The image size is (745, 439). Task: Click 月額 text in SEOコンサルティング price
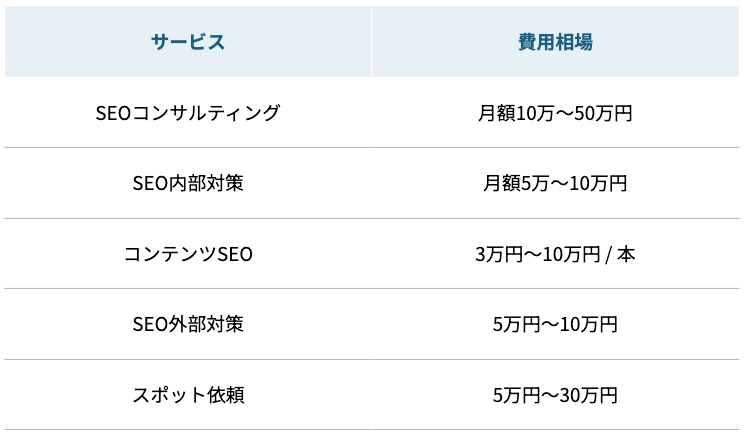pyautogui.click(x=498, y=113)
